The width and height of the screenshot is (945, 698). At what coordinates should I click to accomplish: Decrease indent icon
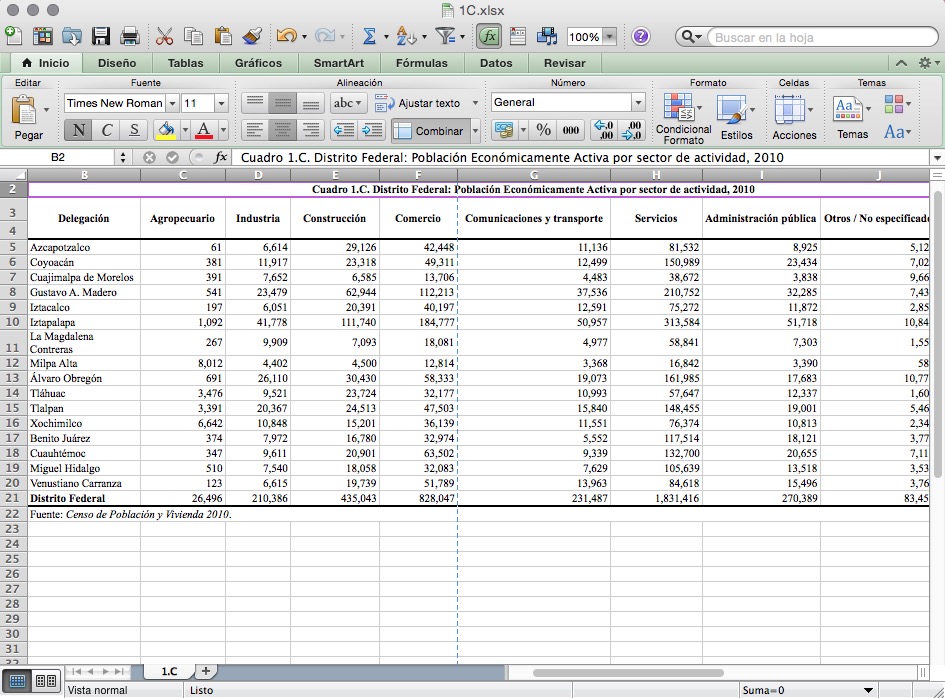coord(344,130)
